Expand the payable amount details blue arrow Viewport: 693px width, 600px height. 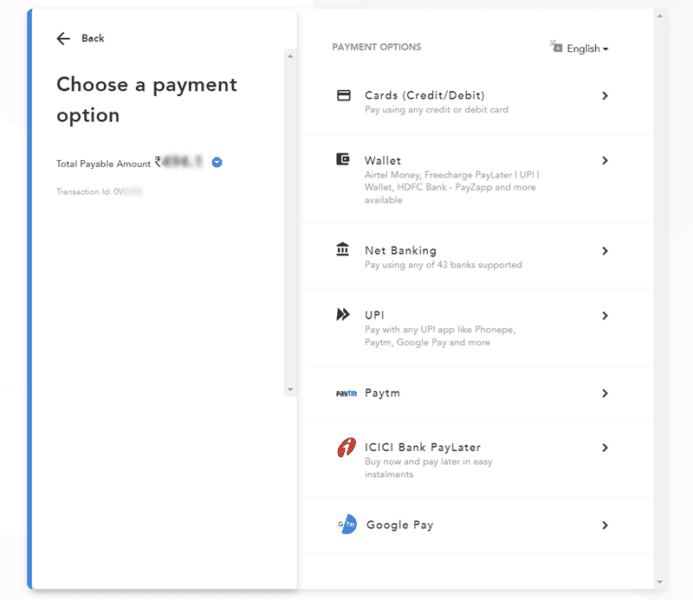point(217,163)
